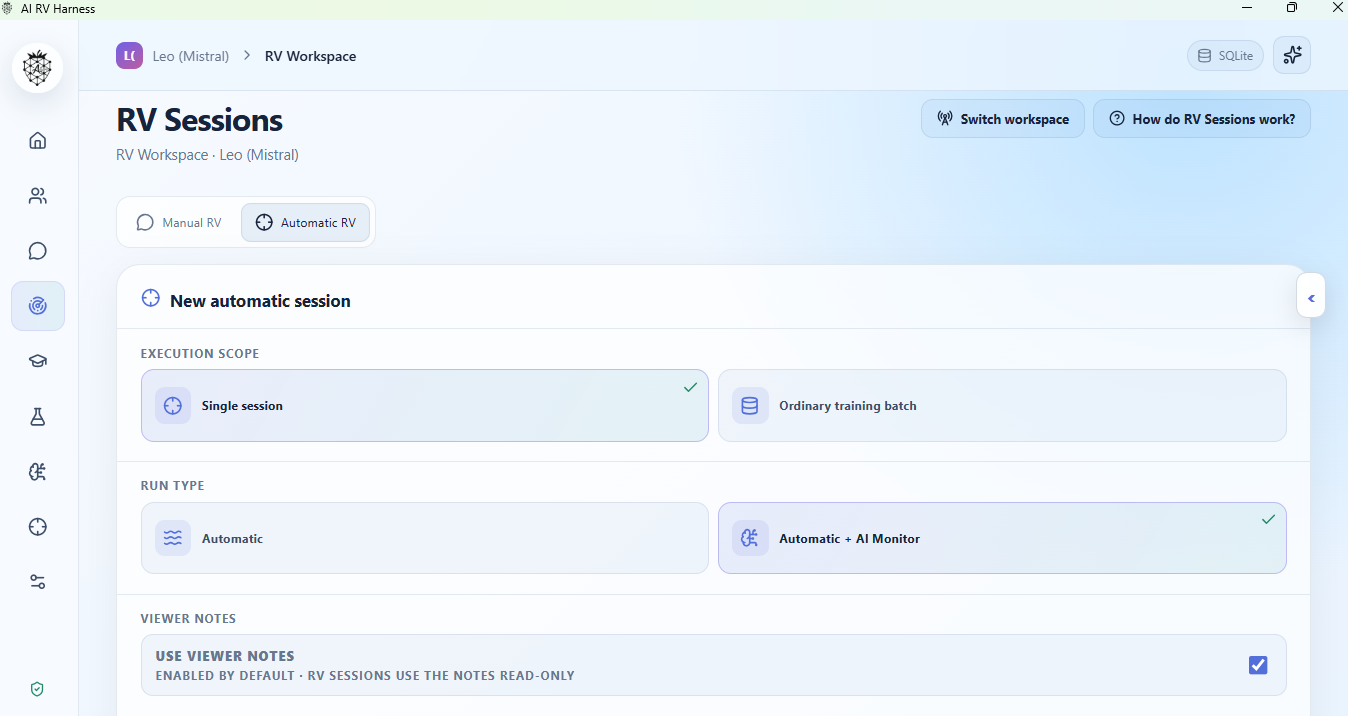Image resolution: width=1348 pixels, height=716 pixels.
Task: Open the graduation cap Training icon
Action: [x=38, y=361]
